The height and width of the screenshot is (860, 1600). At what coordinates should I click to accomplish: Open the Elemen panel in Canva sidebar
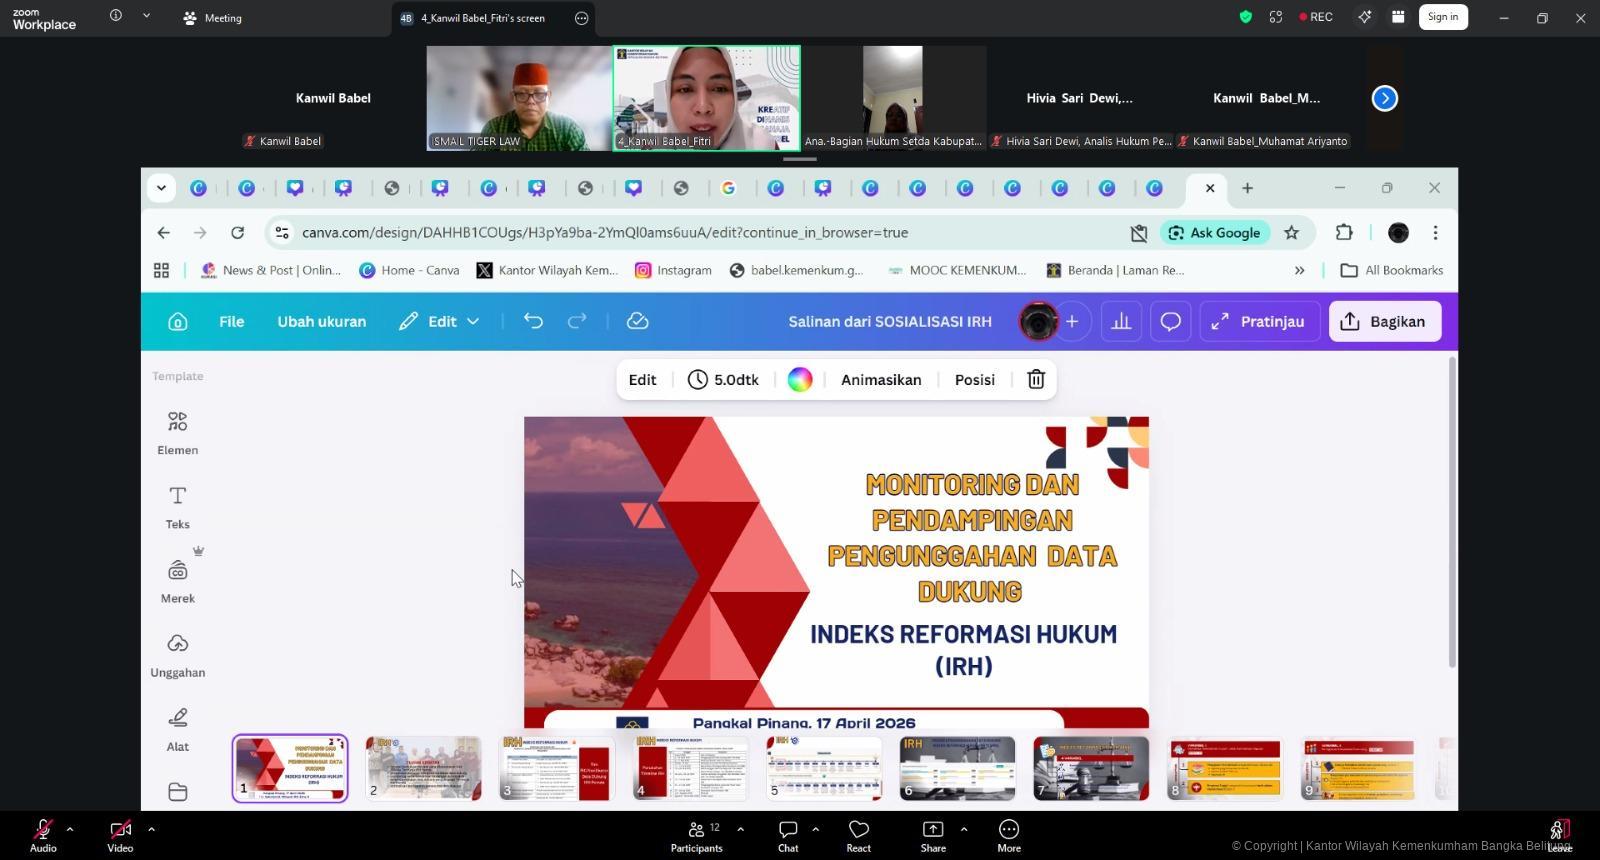pos(177,432)
